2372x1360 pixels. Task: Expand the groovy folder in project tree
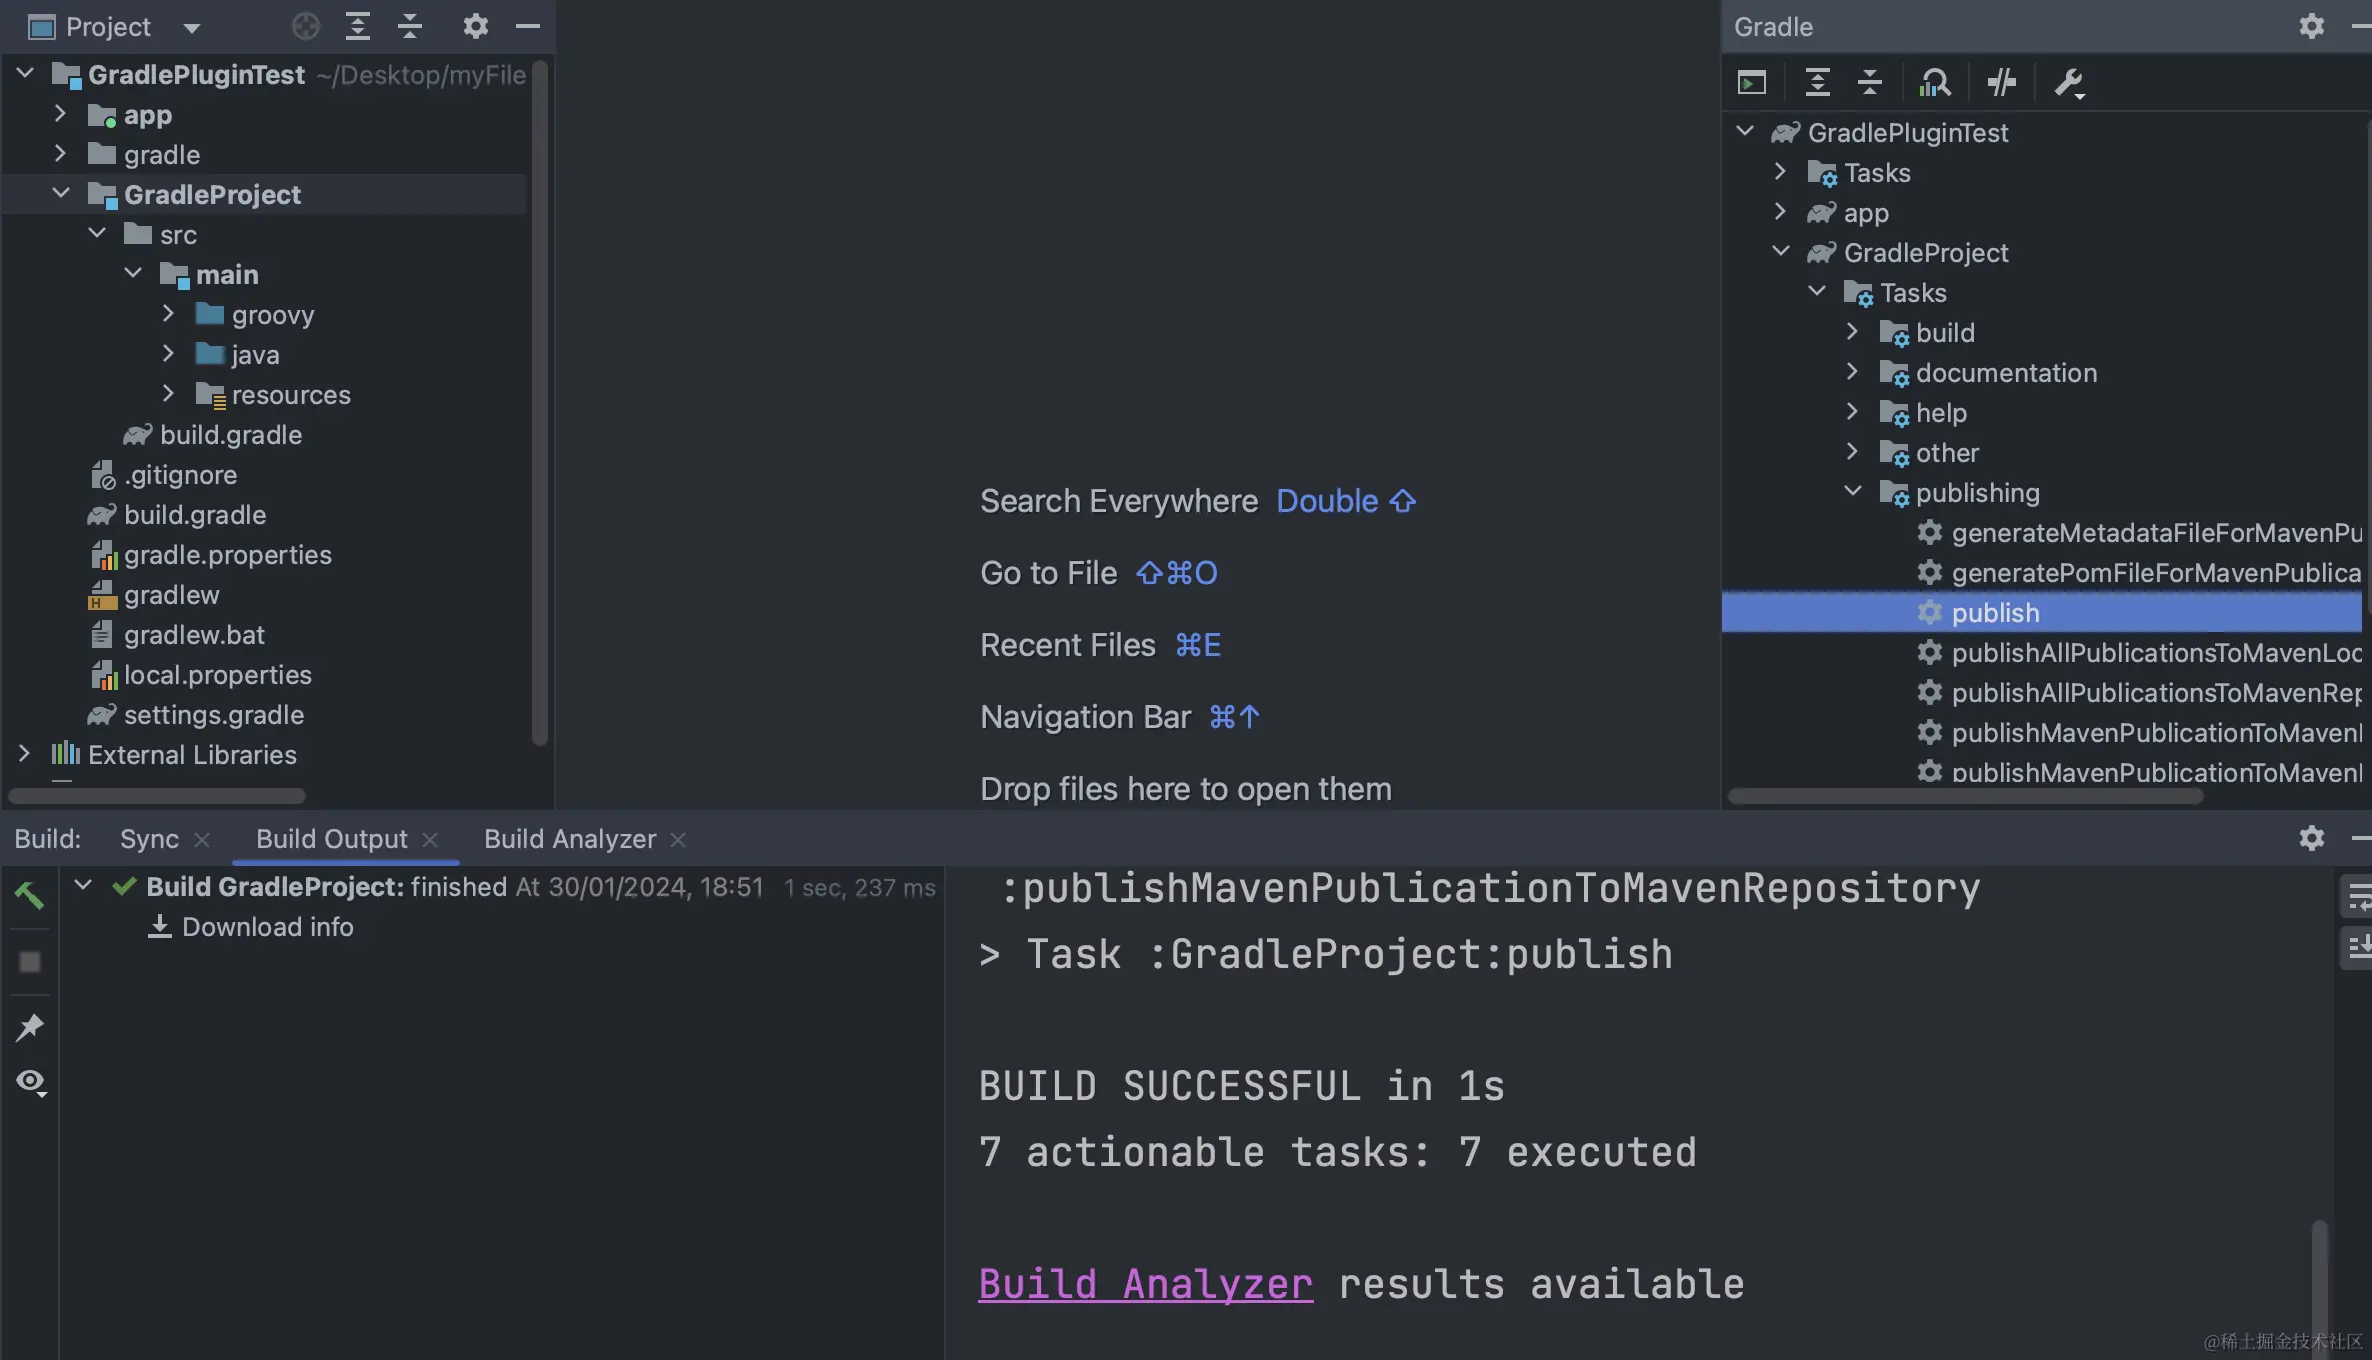[x=168, y=314]
